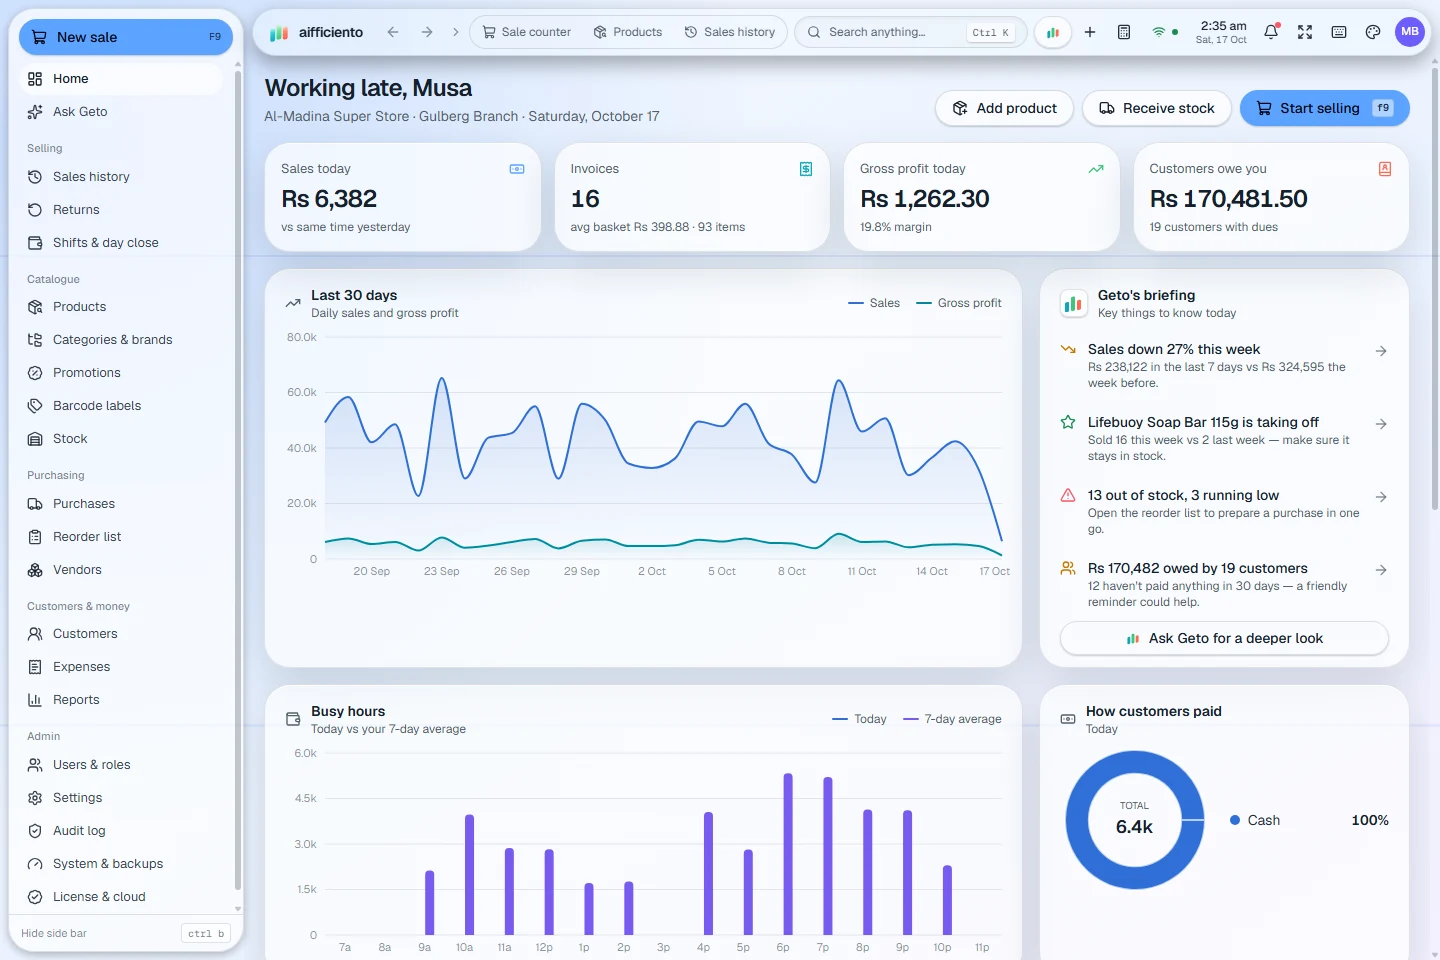Viewport: 1440px width, 960px height.
Task: Go to Sales history in sidebar
Action: point(121,177)
